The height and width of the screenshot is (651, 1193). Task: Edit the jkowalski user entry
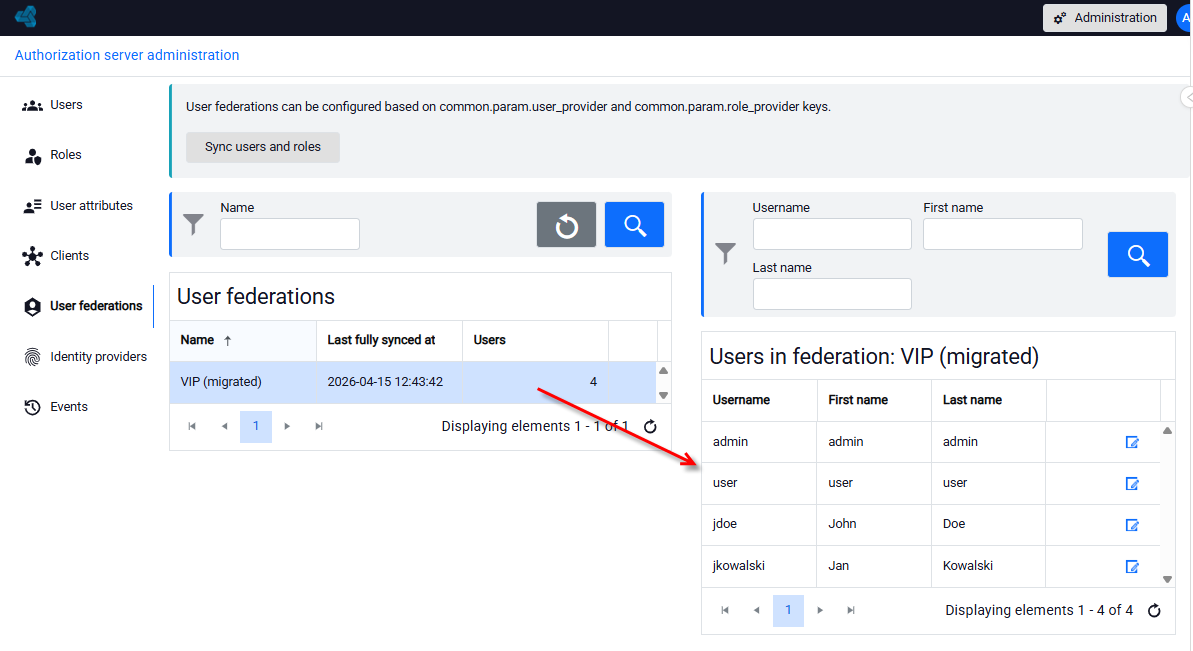1131,567
